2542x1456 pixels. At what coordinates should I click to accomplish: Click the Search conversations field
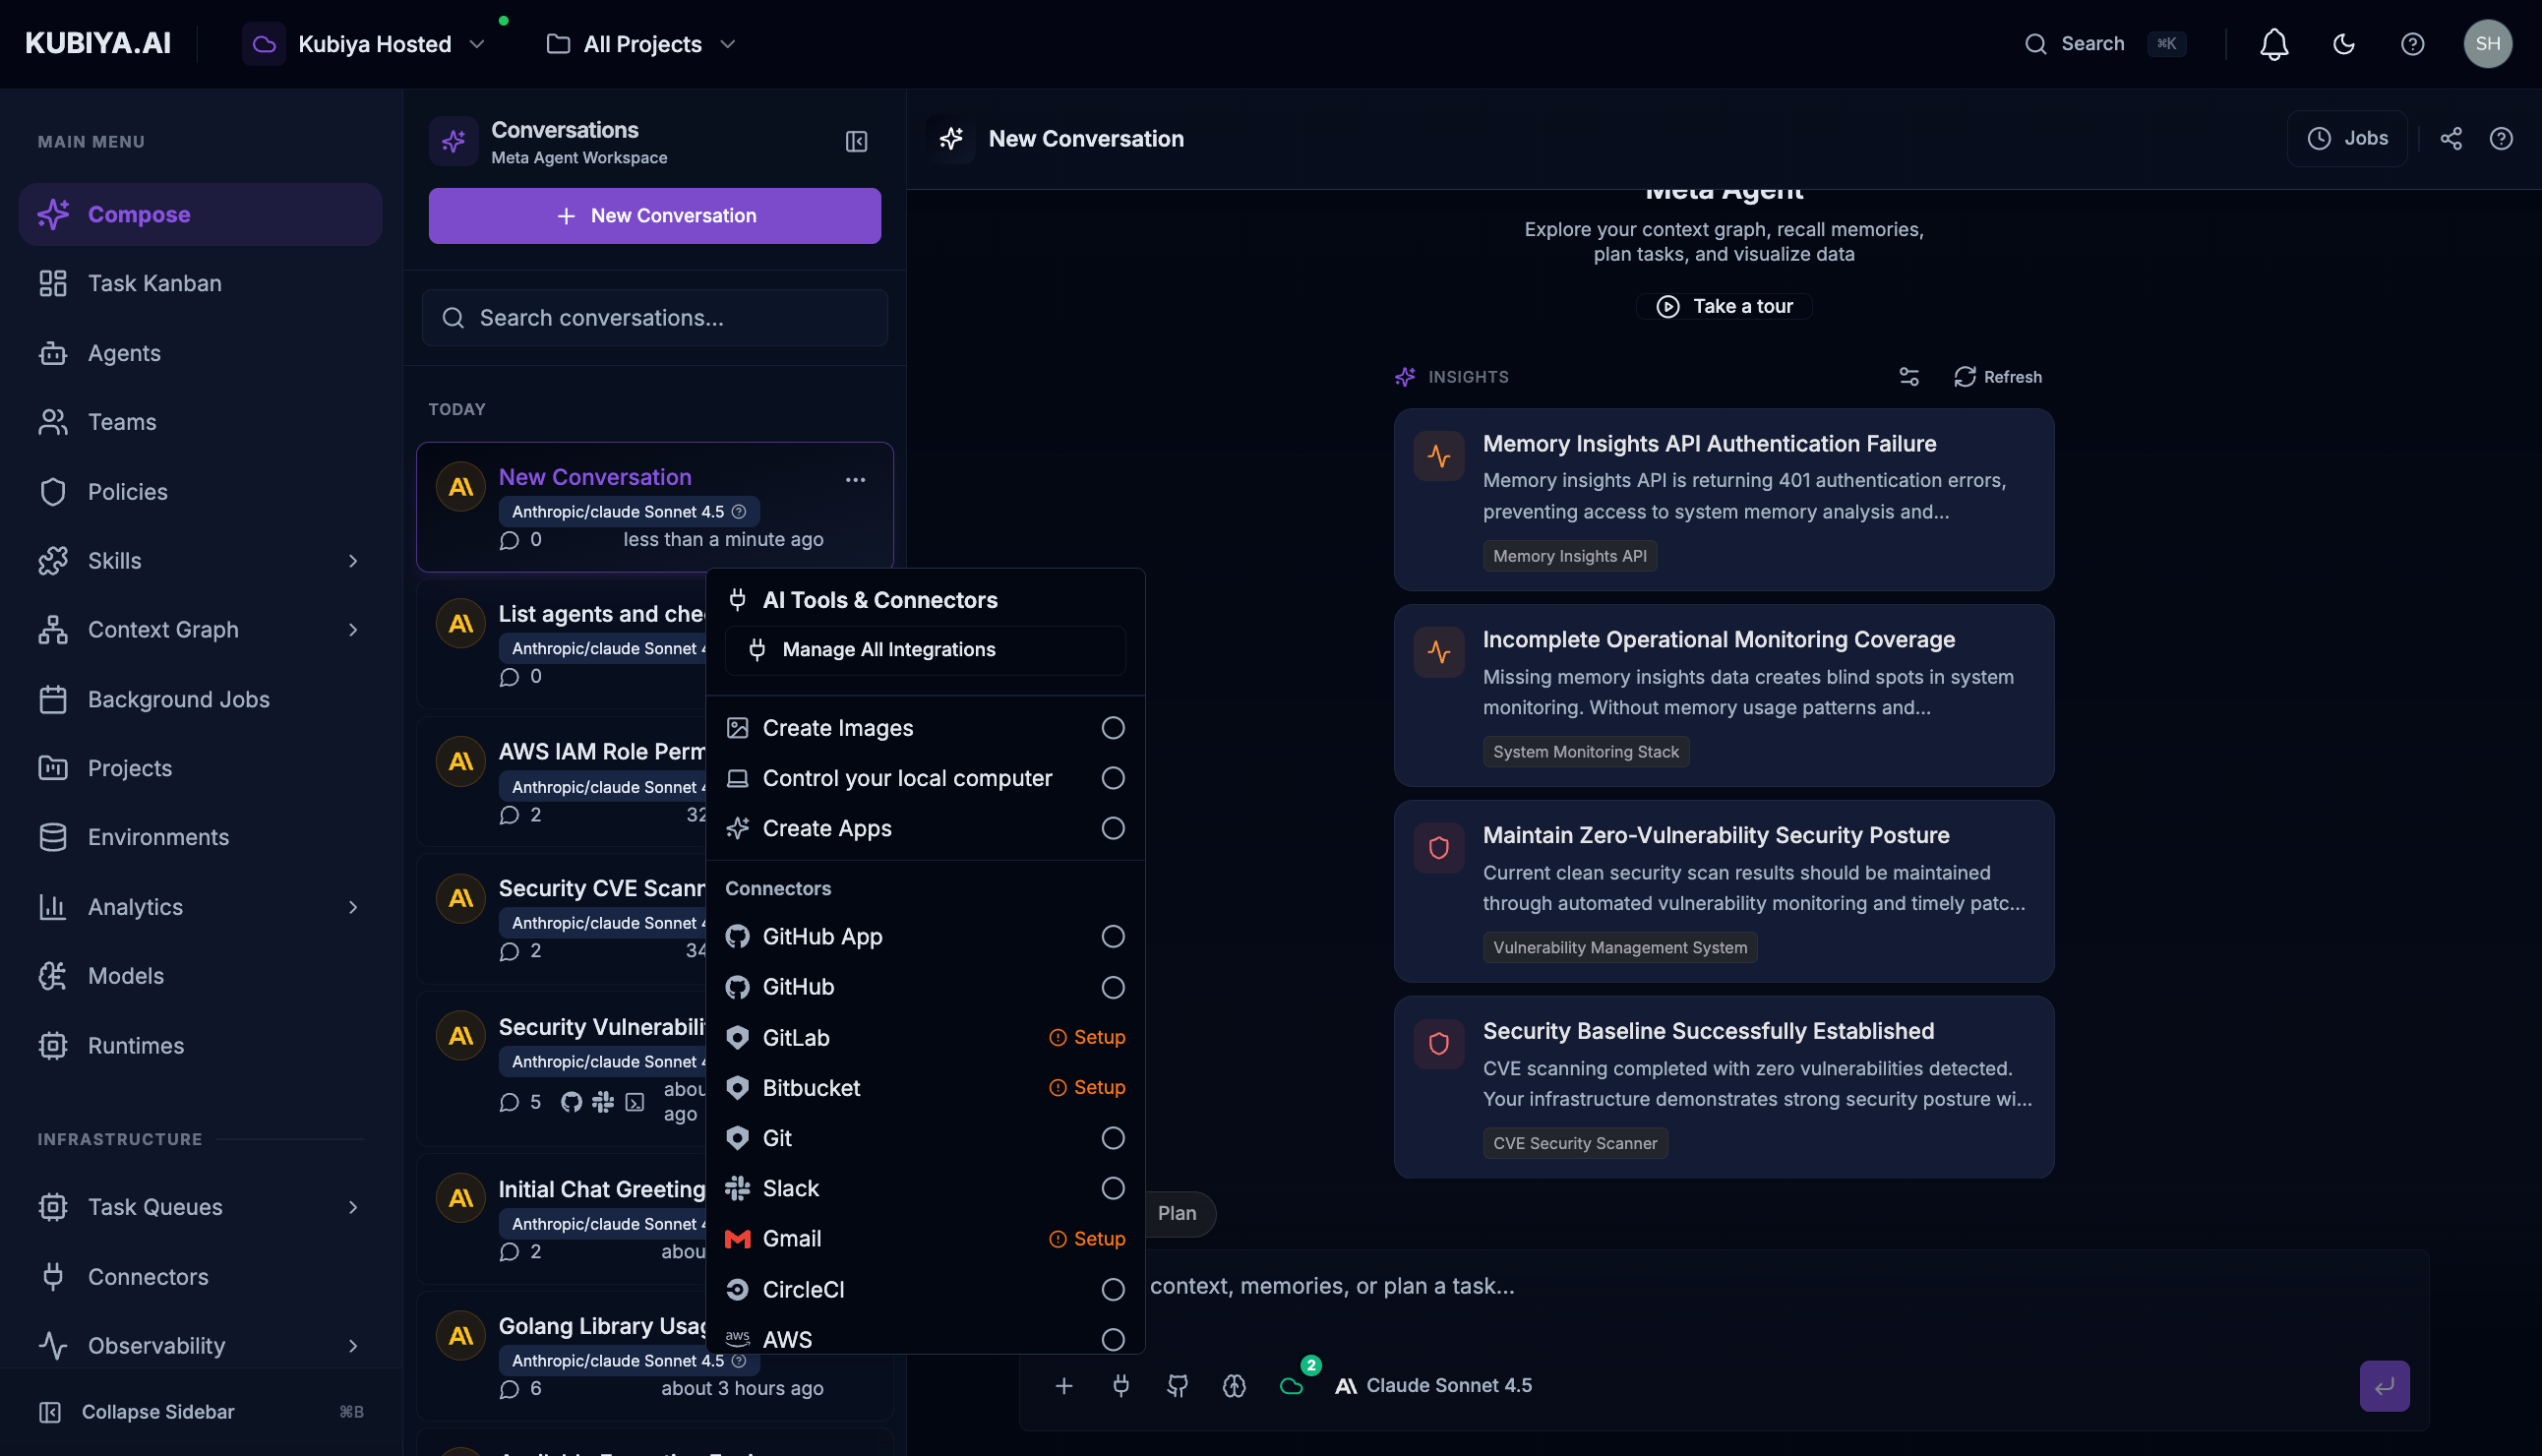[x=654, y=318]
